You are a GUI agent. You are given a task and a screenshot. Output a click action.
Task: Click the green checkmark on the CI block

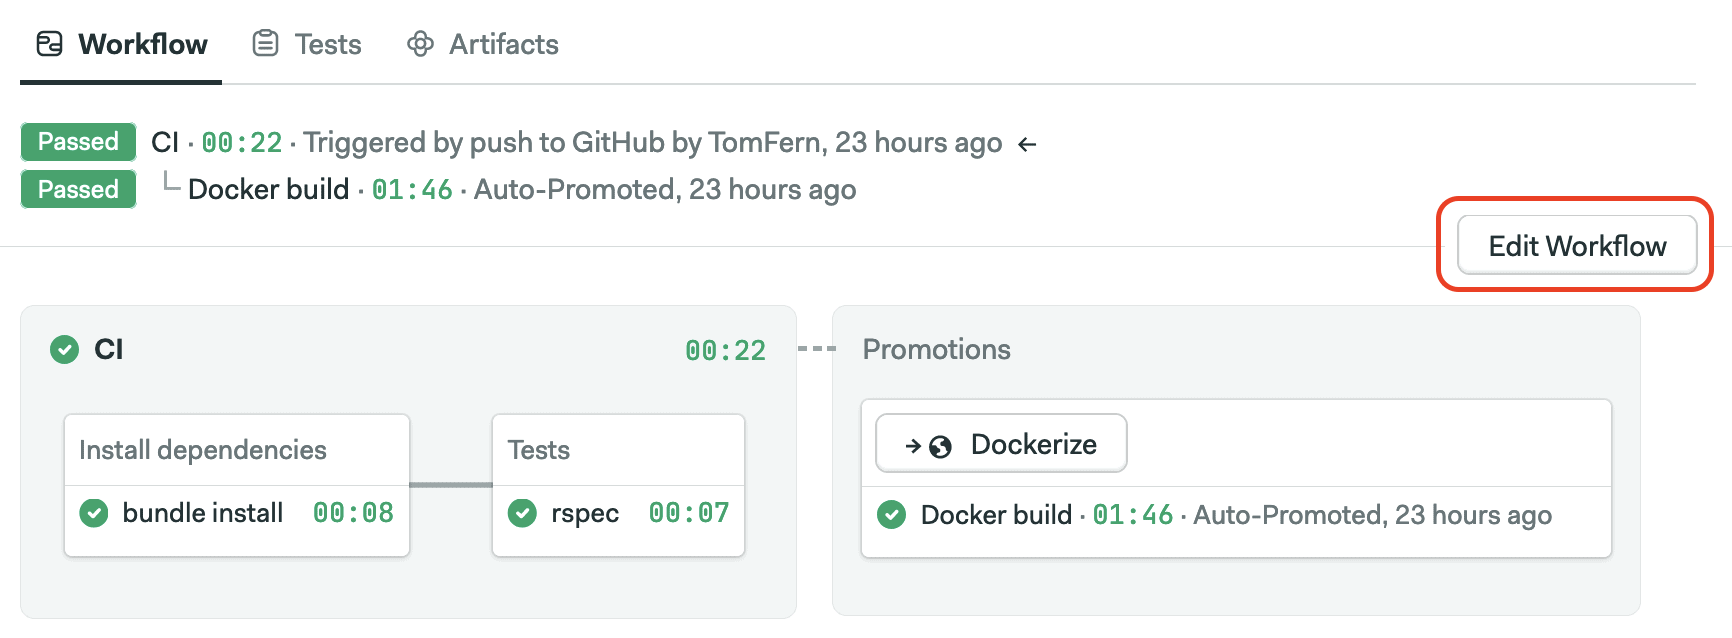click(63, 350)
